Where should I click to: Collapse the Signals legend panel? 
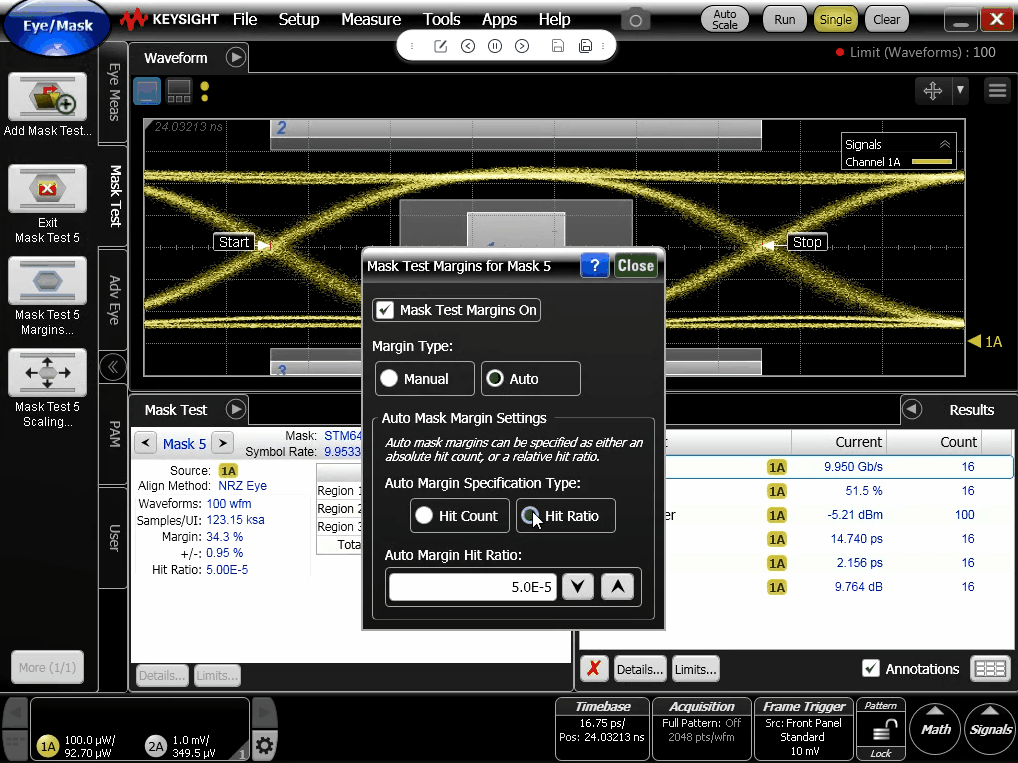[x=944, y=144]
